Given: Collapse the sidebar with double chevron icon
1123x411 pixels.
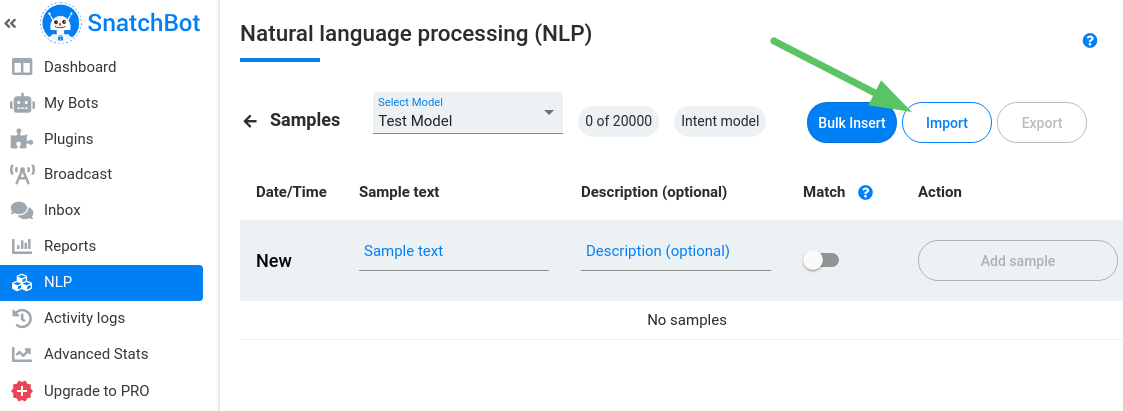Looking at the screenshot, I should point(11,23).
